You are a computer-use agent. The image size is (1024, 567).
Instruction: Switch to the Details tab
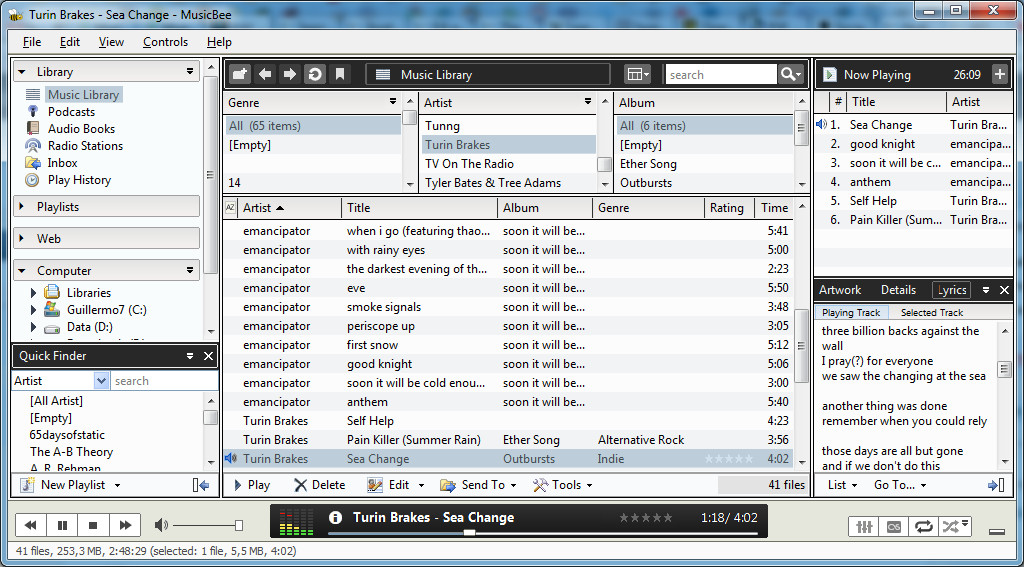pyautogui.click(x=899, y=290)
